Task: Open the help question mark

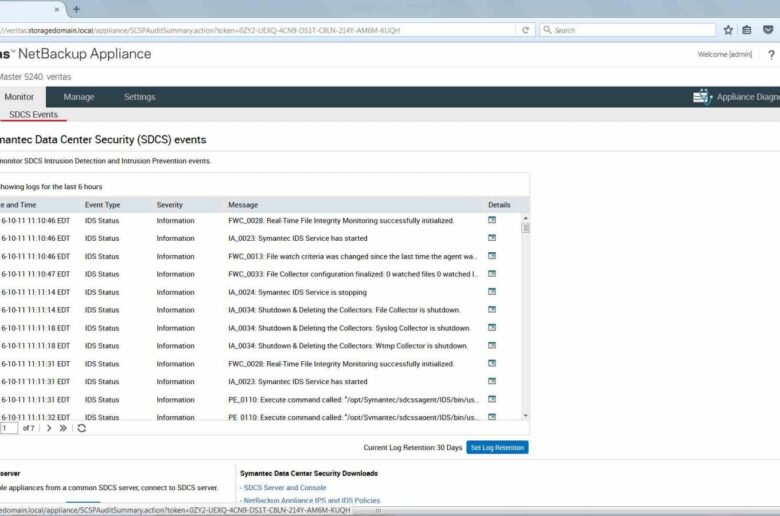Action: [x=771, y=55]
